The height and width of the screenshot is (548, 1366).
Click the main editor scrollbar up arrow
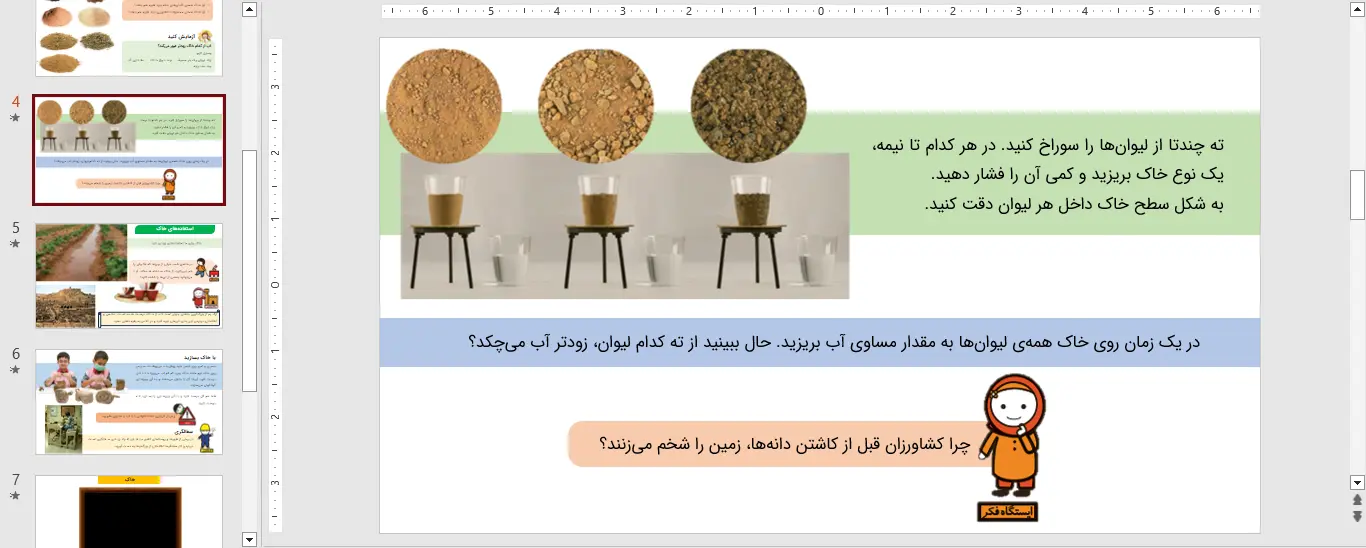[x=1357, y=9]
